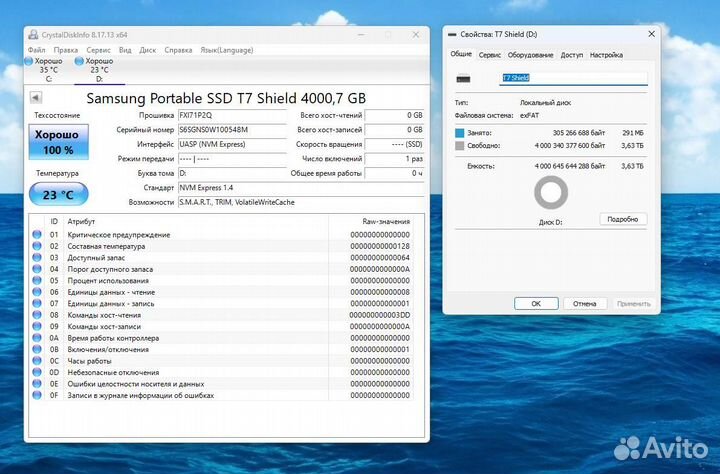Click the gray Свободно color swatch
The height and width of the screenshot is (474, 720).
460,146
